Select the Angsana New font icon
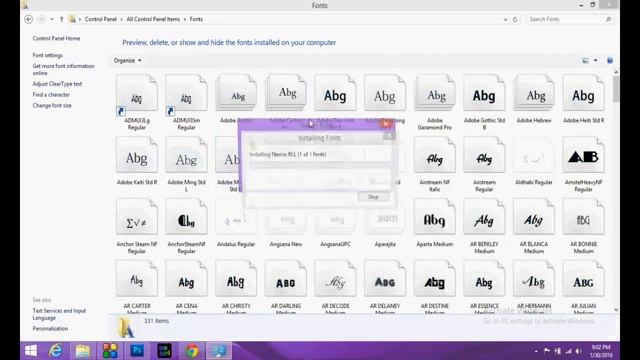 pyautogui.click(x=286, y=217)
